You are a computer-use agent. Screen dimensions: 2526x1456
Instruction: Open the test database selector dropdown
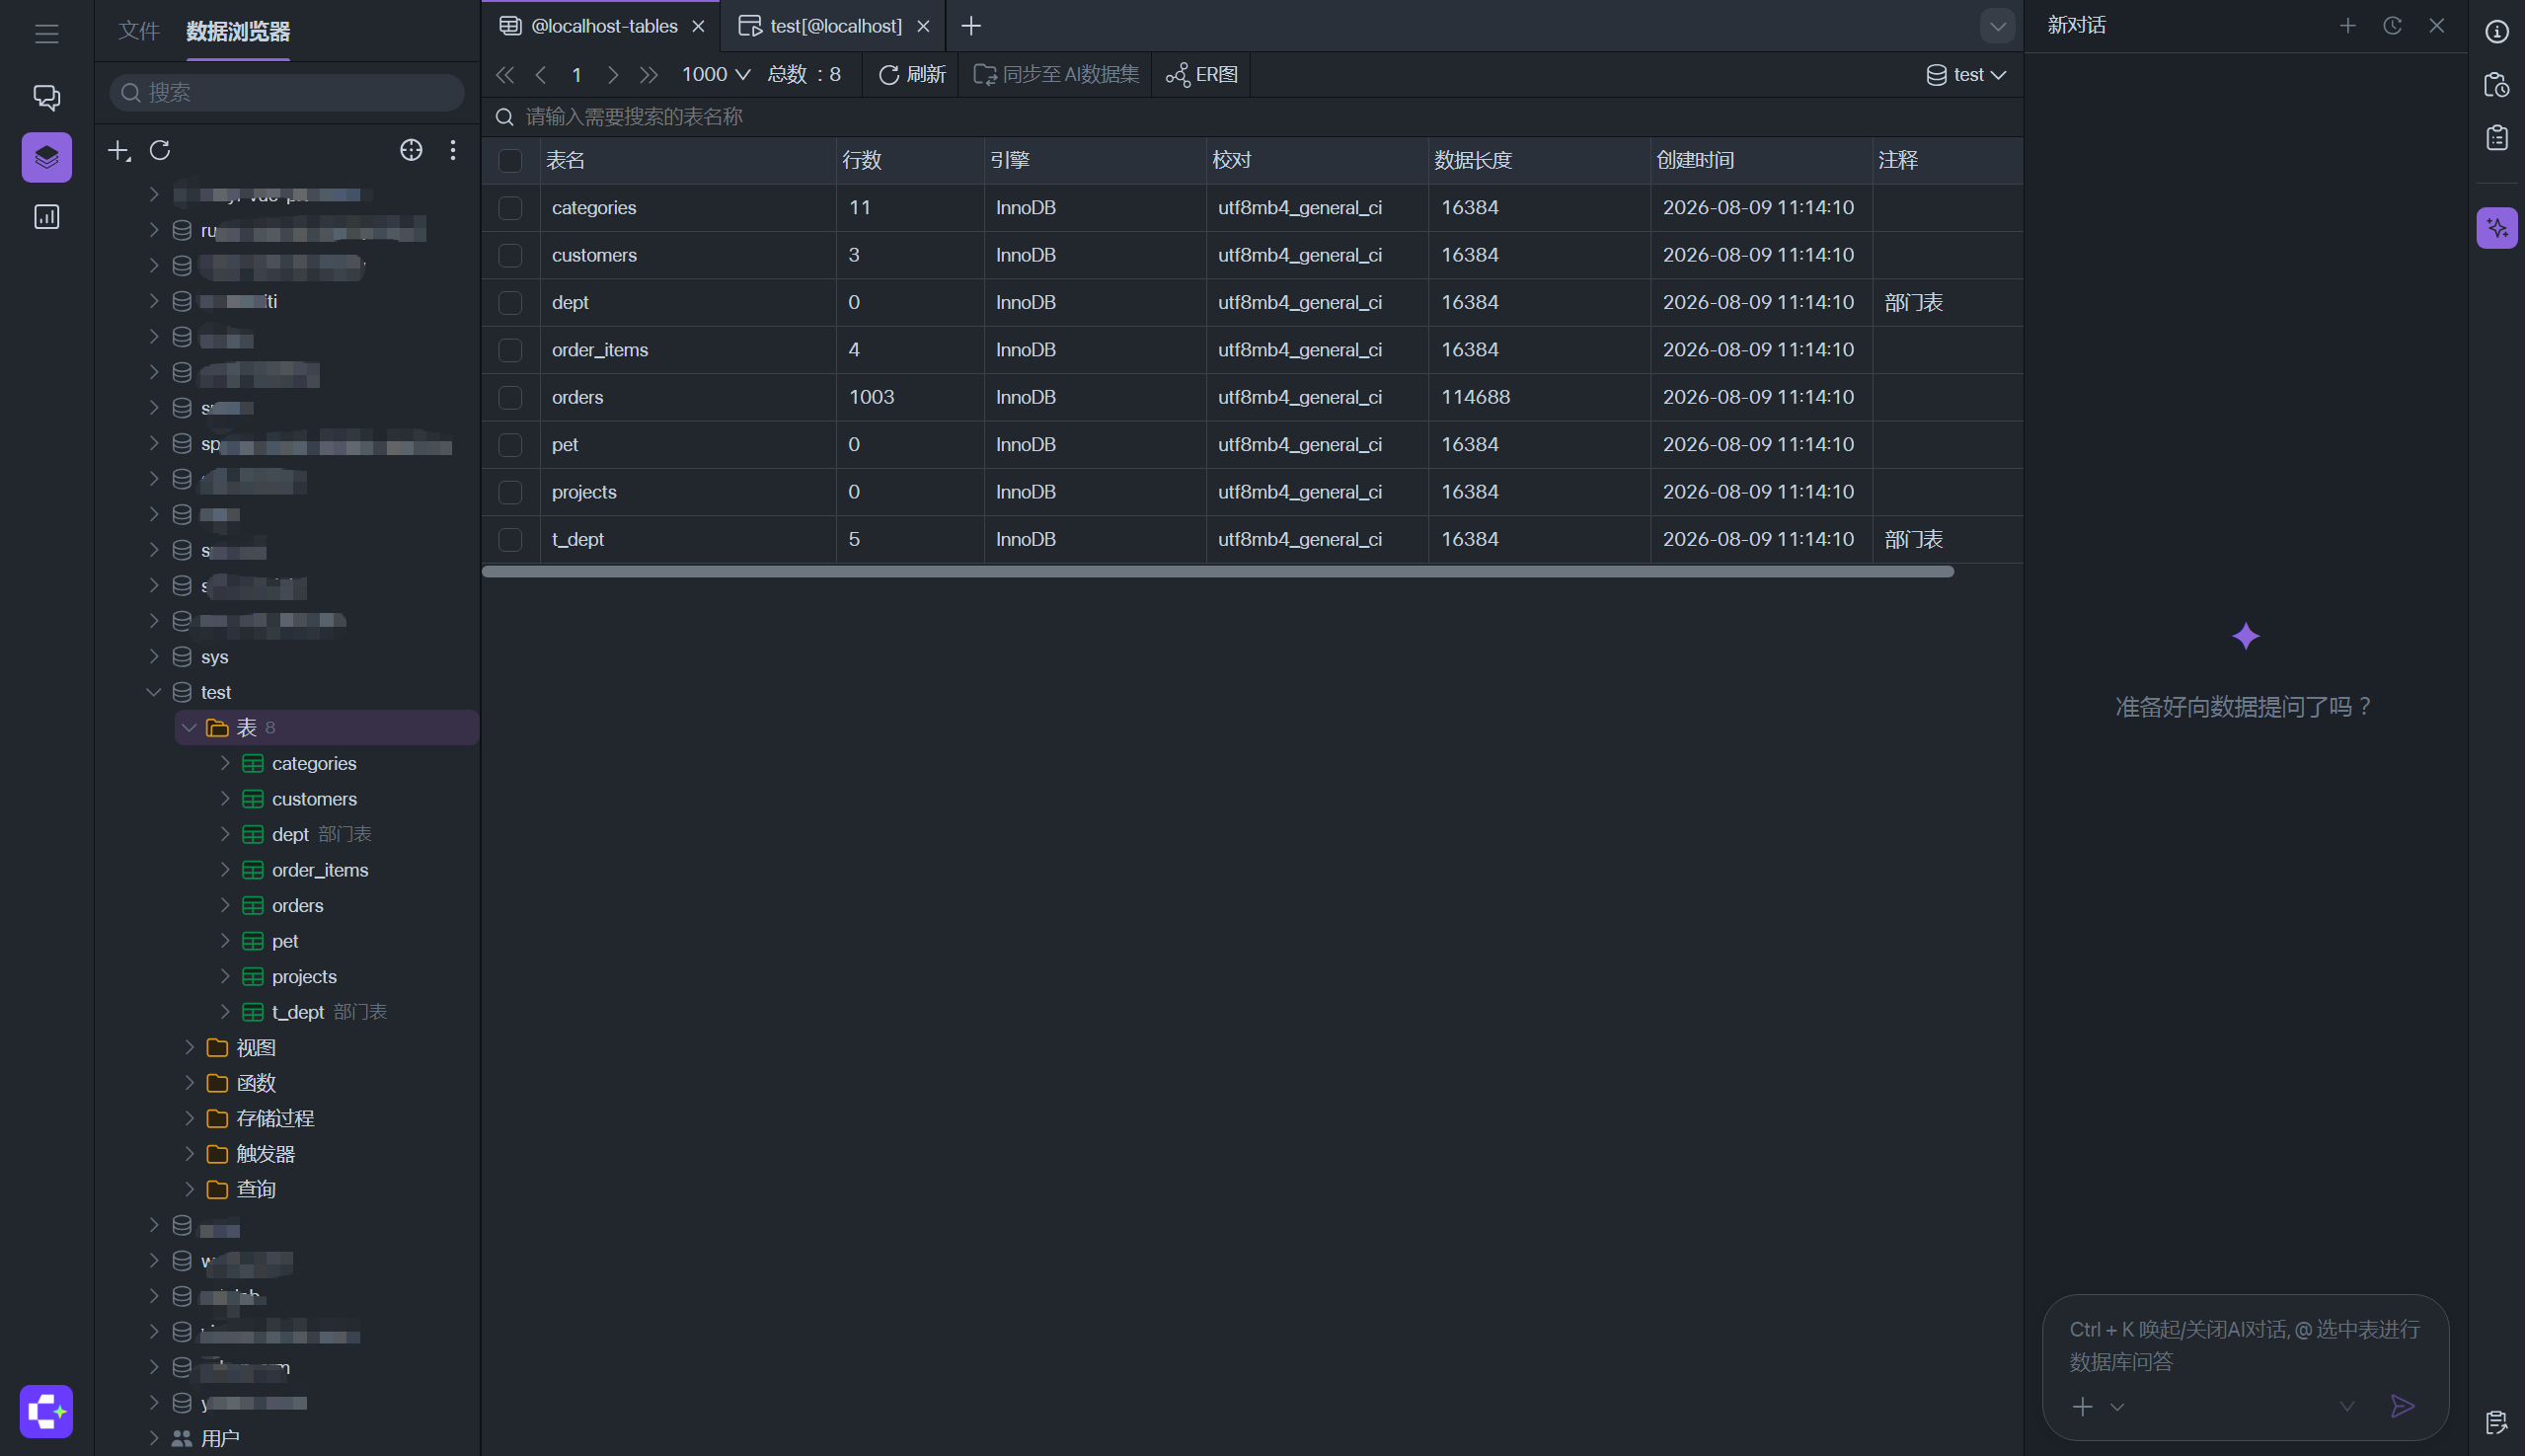[1965, 75]
